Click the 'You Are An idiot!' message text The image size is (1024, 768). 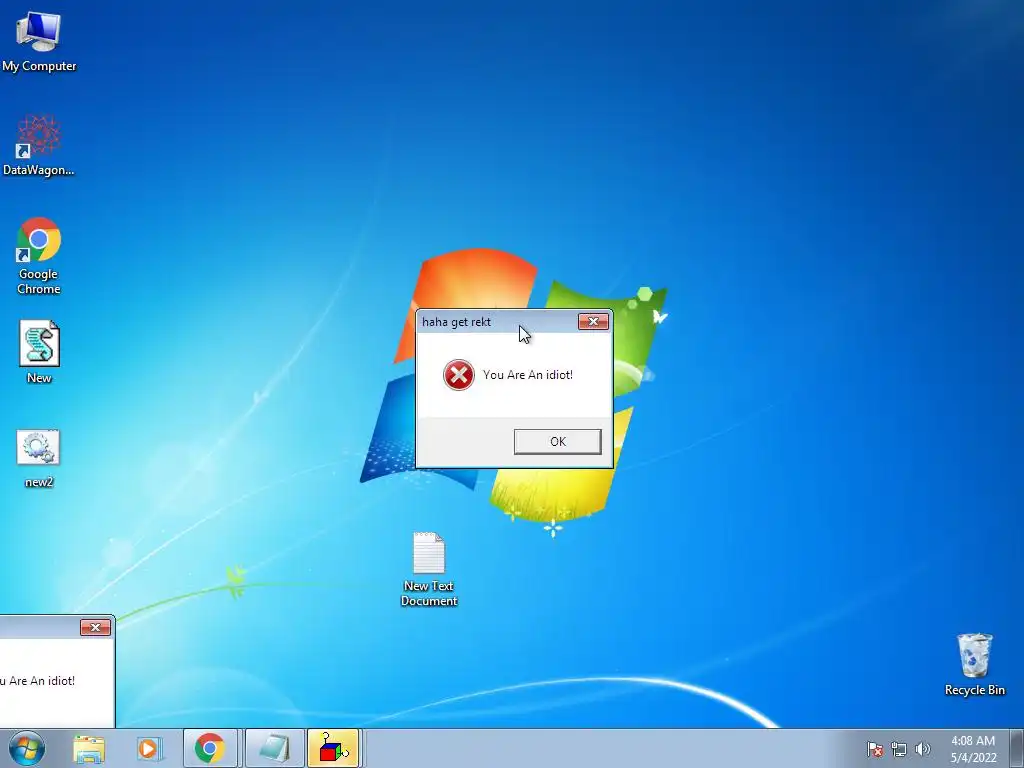(x=528, y=375)
